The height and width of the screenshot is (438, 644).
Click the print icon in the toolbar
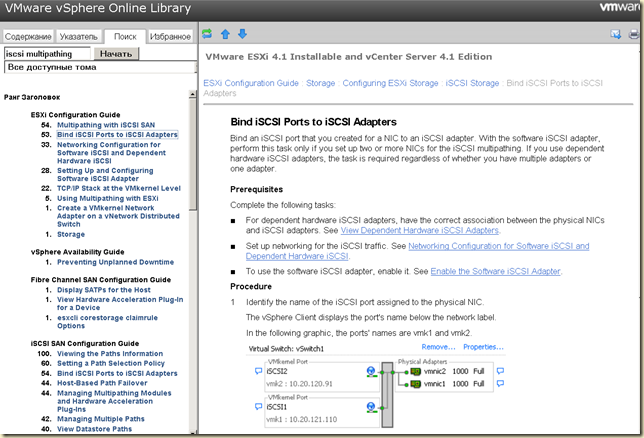click(634, 34)
